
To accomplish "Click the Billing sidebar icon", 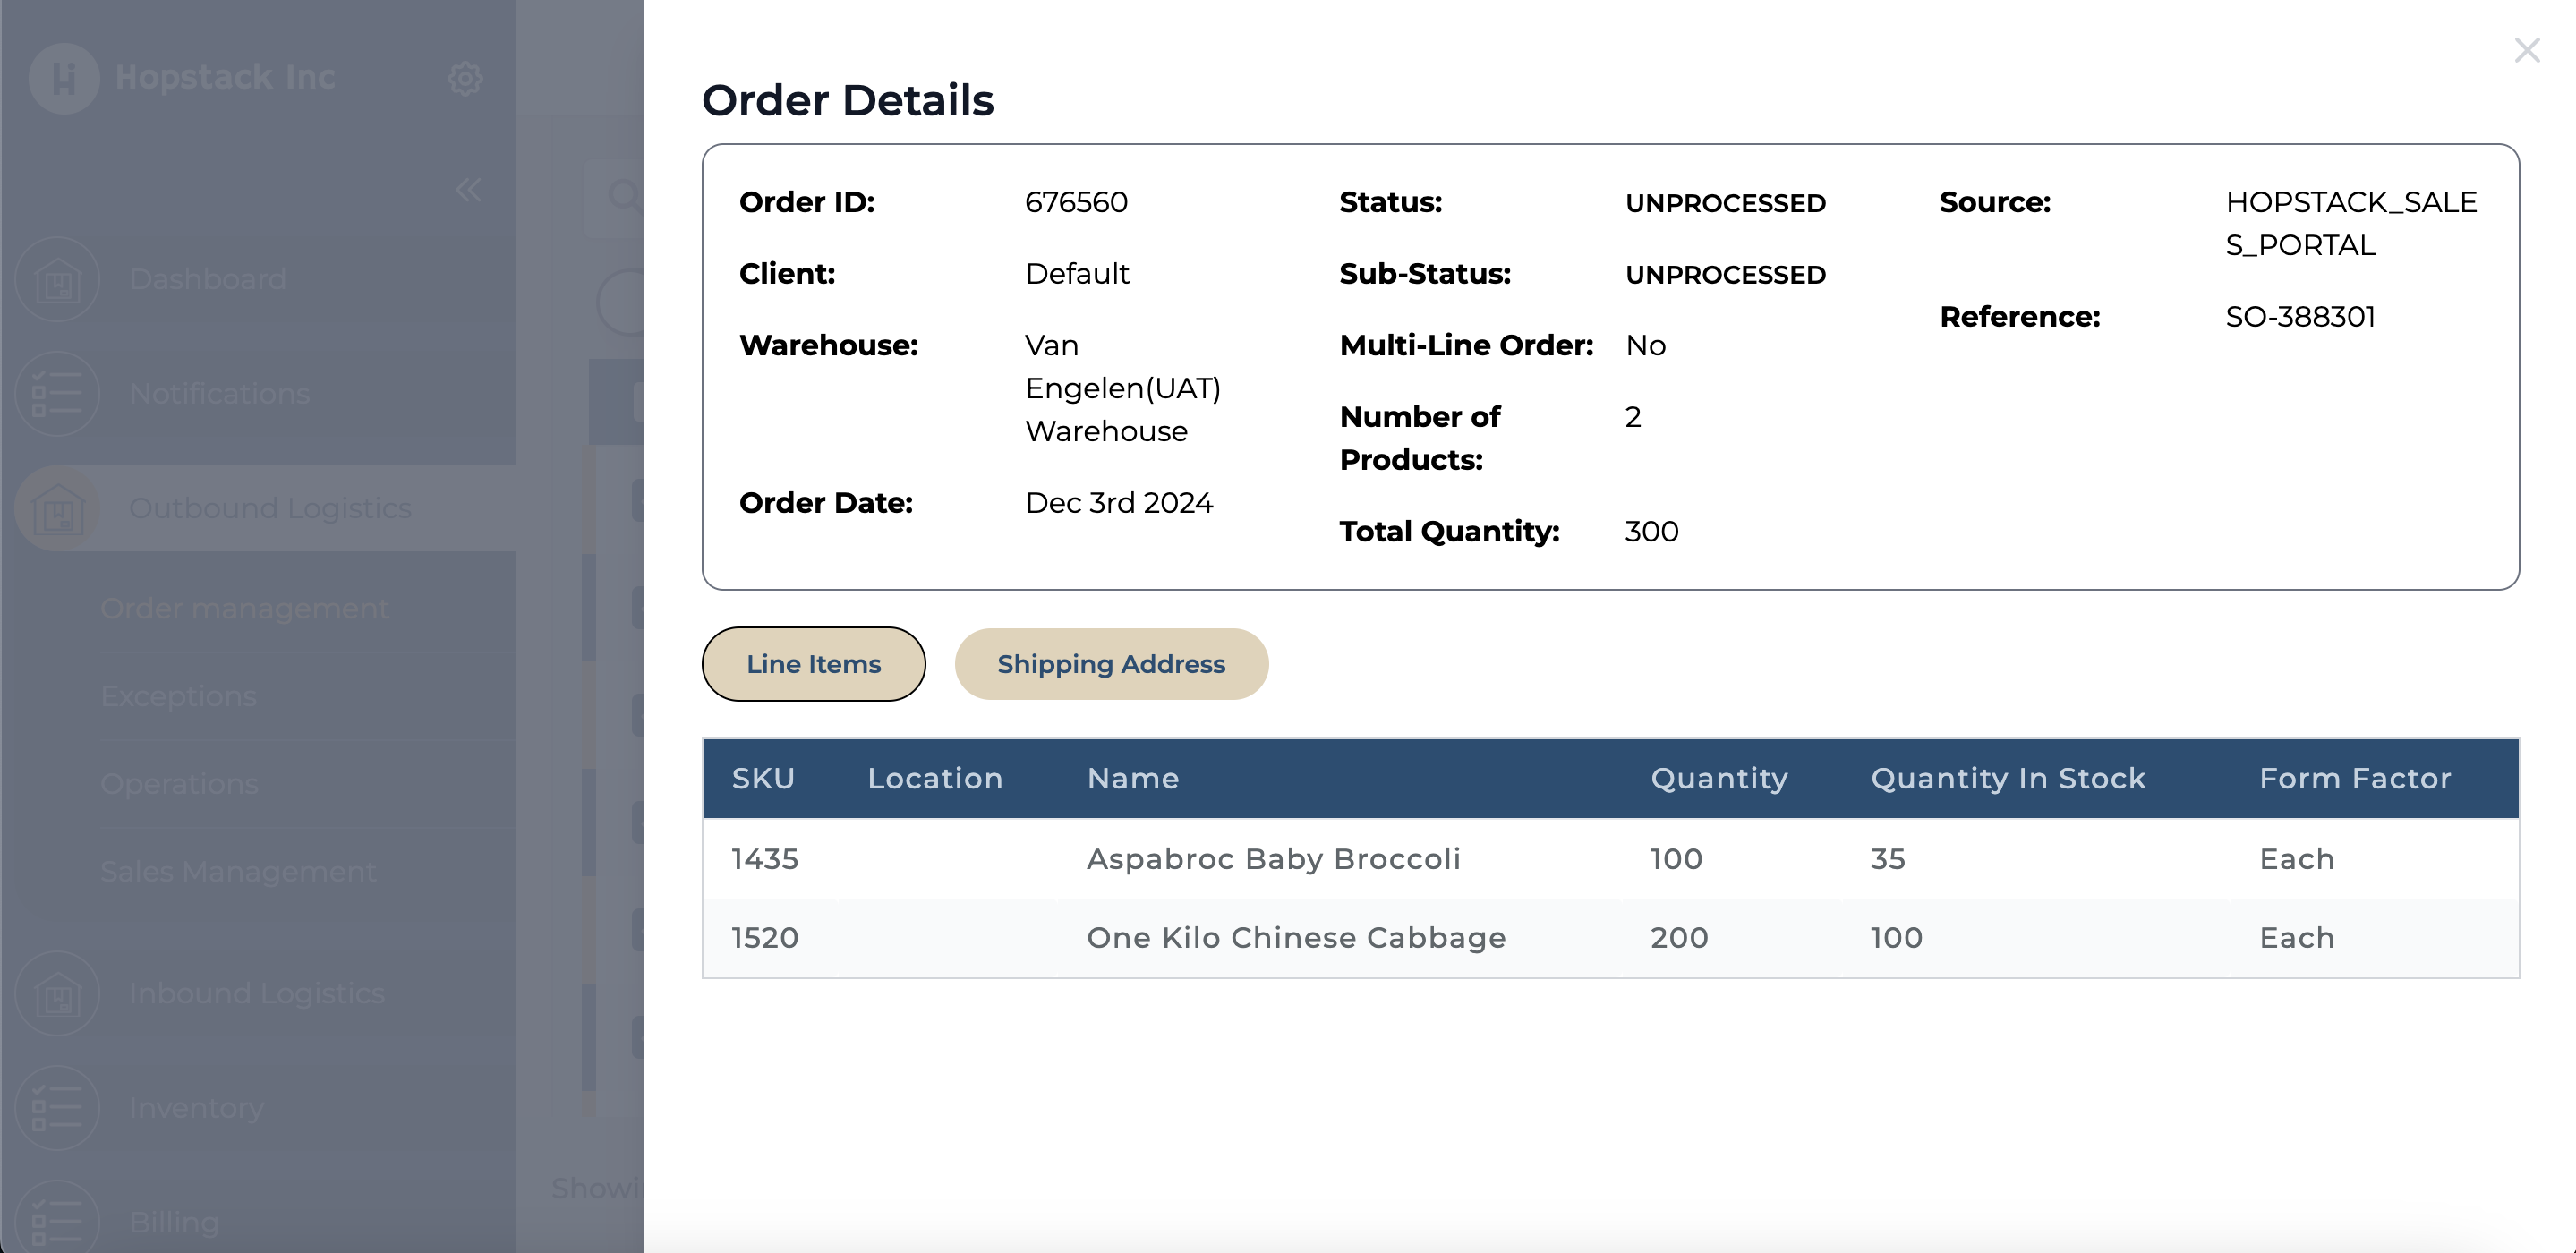I will pos(58,1222).
